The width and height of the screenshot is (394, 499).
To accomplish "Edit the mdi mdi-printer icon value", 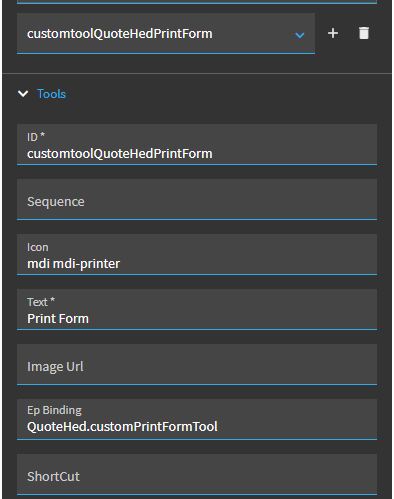I will click(x=197, y=254).
